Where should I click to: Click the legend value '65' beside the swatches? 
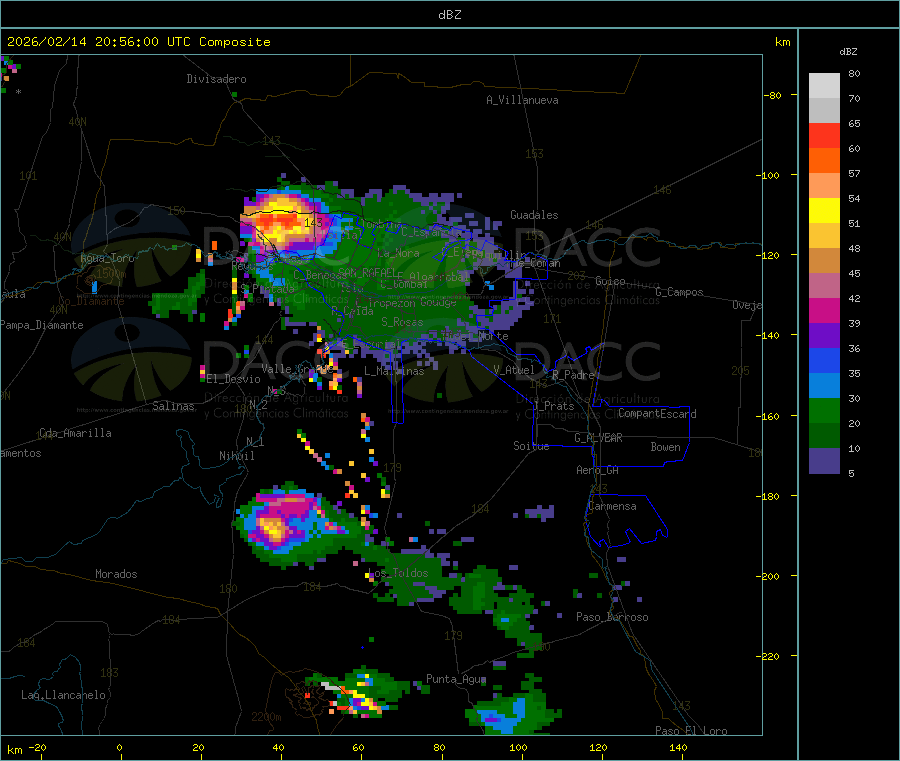[x=854, y=123]
